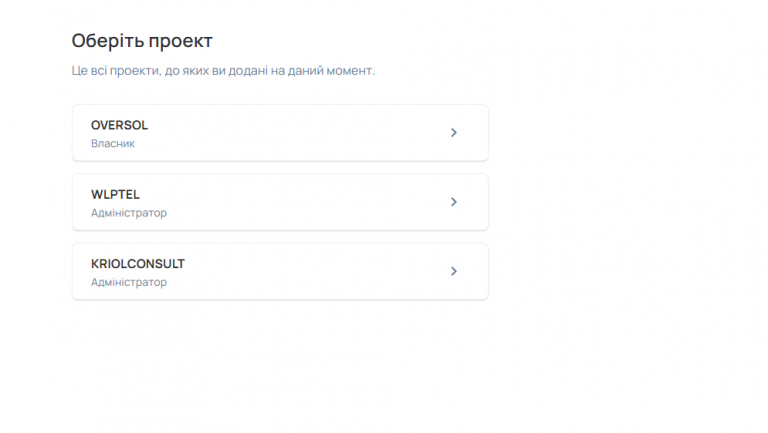Click the Адміністратор label under WLPTEL
This screenshot has height=433, width=768.
pos(129,213)
